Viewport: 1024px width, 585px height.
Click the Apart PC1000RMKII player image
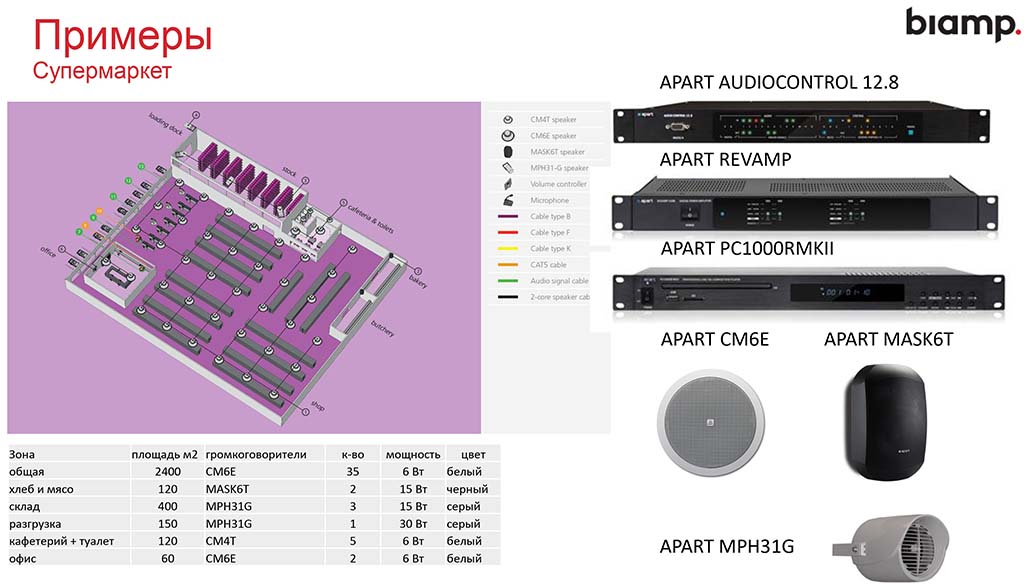[808, 289]
